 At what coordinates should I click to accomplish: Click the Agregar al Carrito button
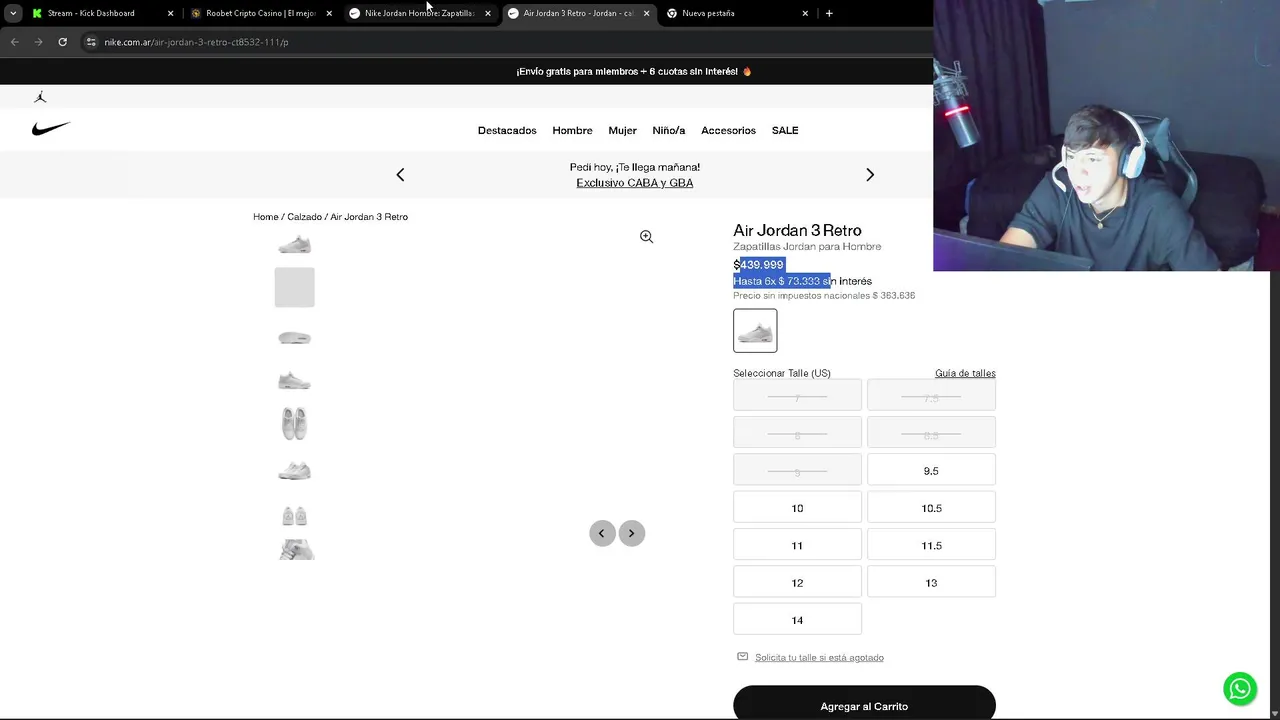pos(864,704)
